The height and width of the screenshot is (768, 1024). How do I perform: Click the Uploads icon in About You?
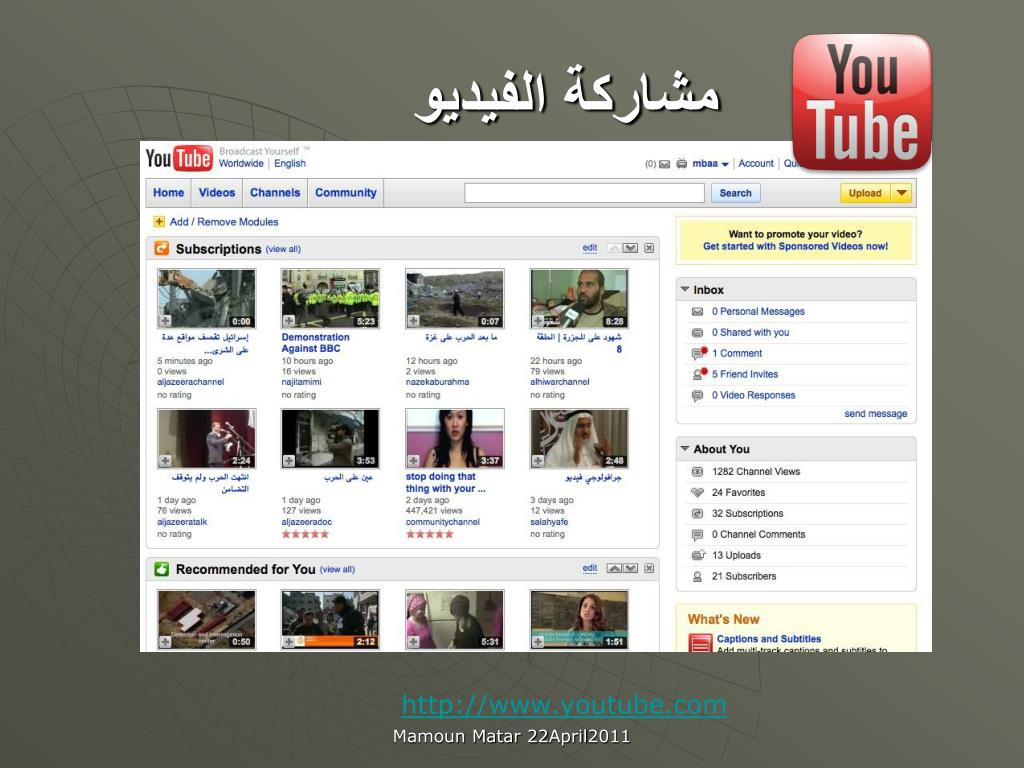698,555
